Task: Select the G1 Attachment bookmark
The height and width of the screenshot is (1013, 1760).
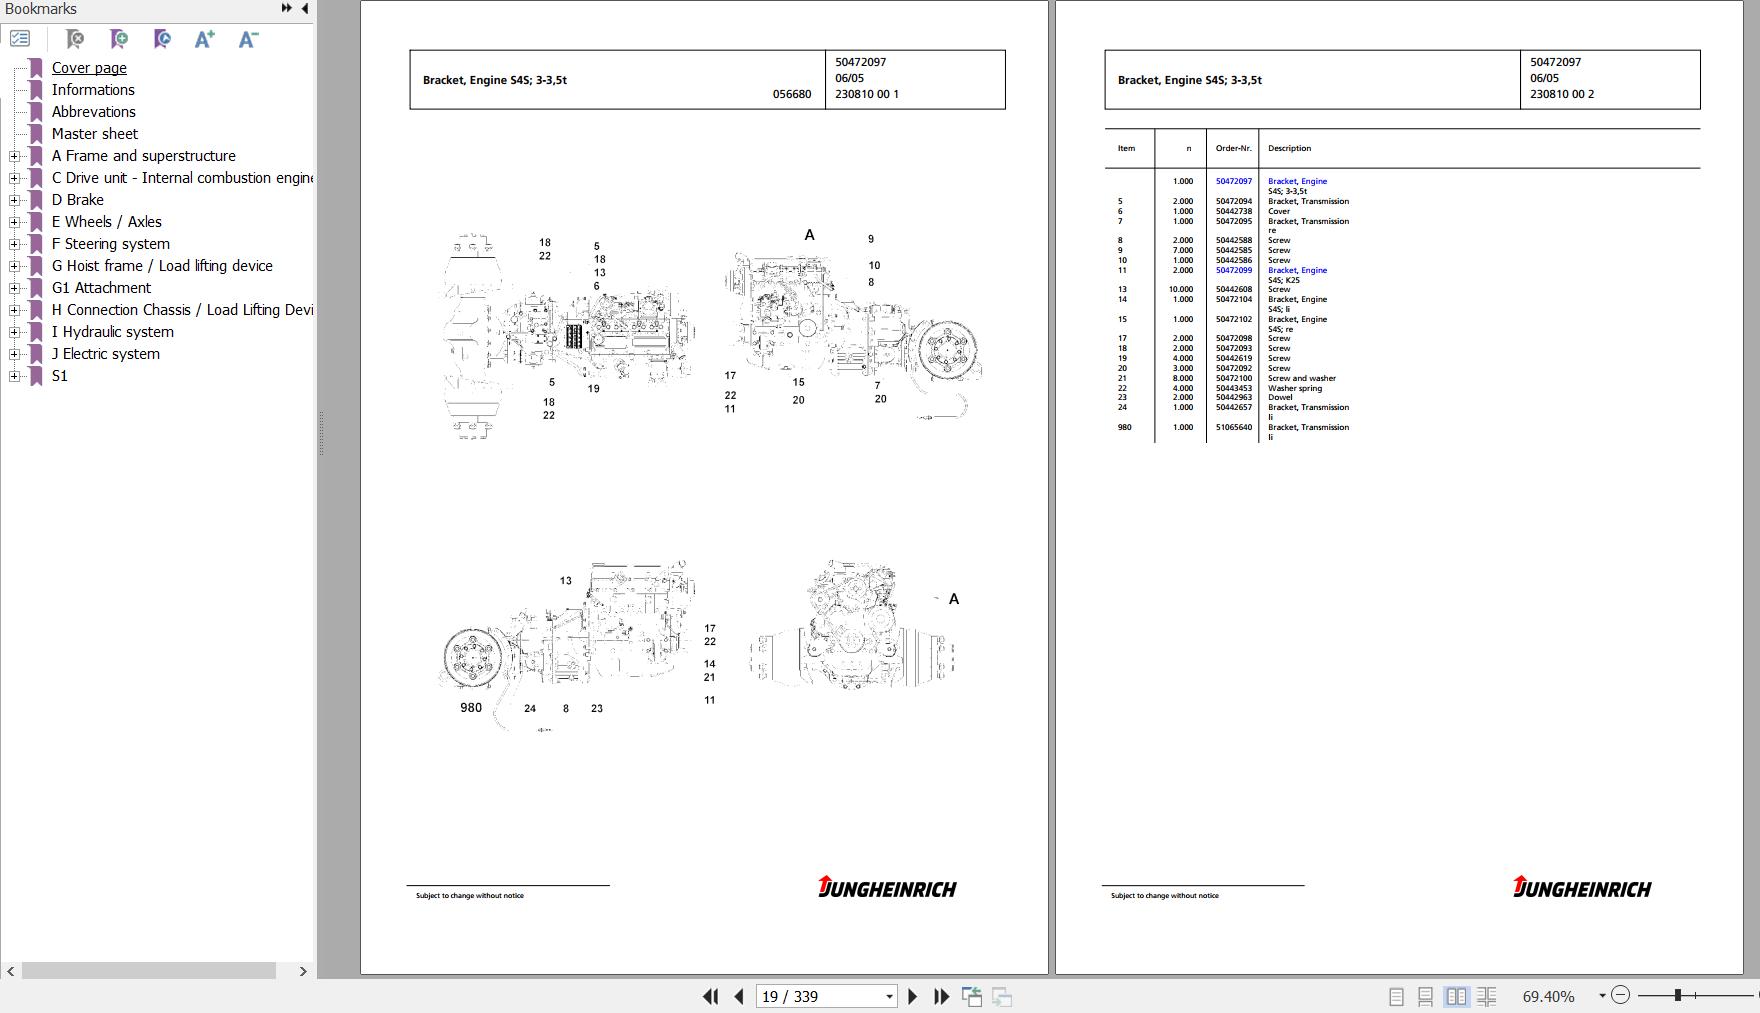Action: [x=101, y=288]
